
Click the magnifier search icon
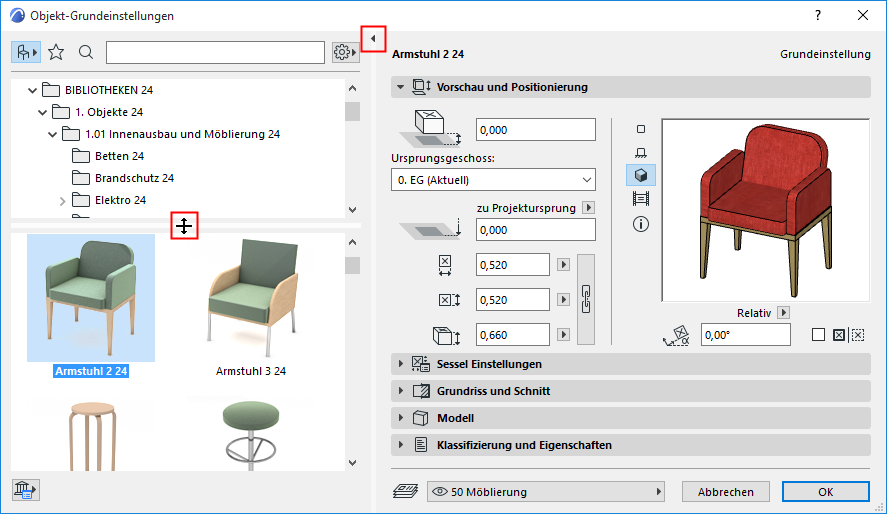pyautogui.click(x=86, y=53)
